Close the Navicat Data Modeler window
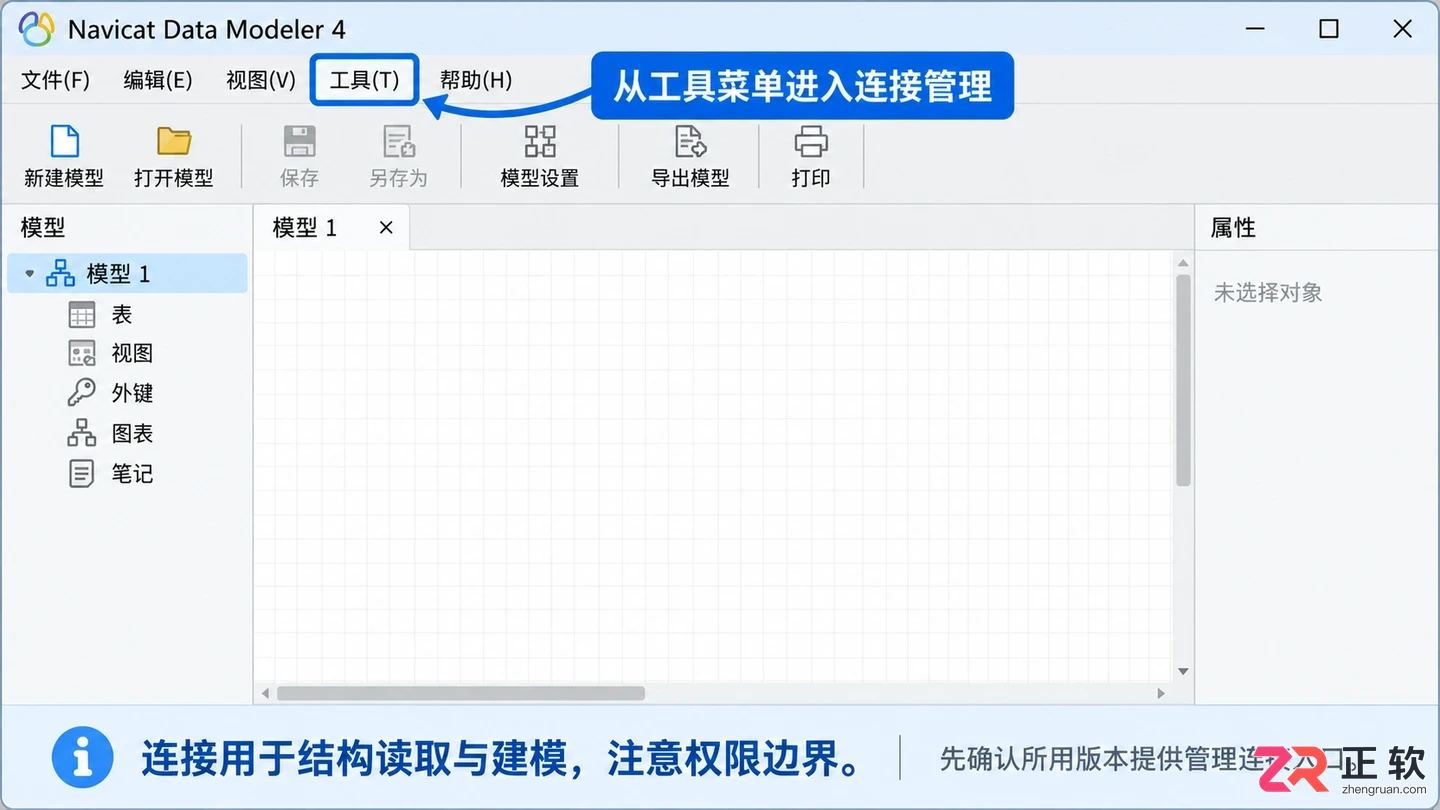 [1403, 29]
